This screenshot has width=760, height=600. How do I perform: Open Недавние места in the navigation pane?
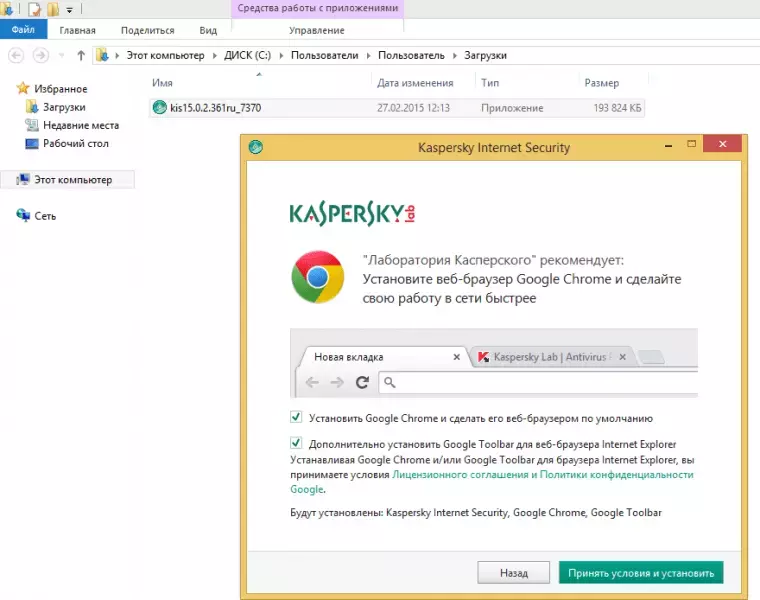point(81,126)
